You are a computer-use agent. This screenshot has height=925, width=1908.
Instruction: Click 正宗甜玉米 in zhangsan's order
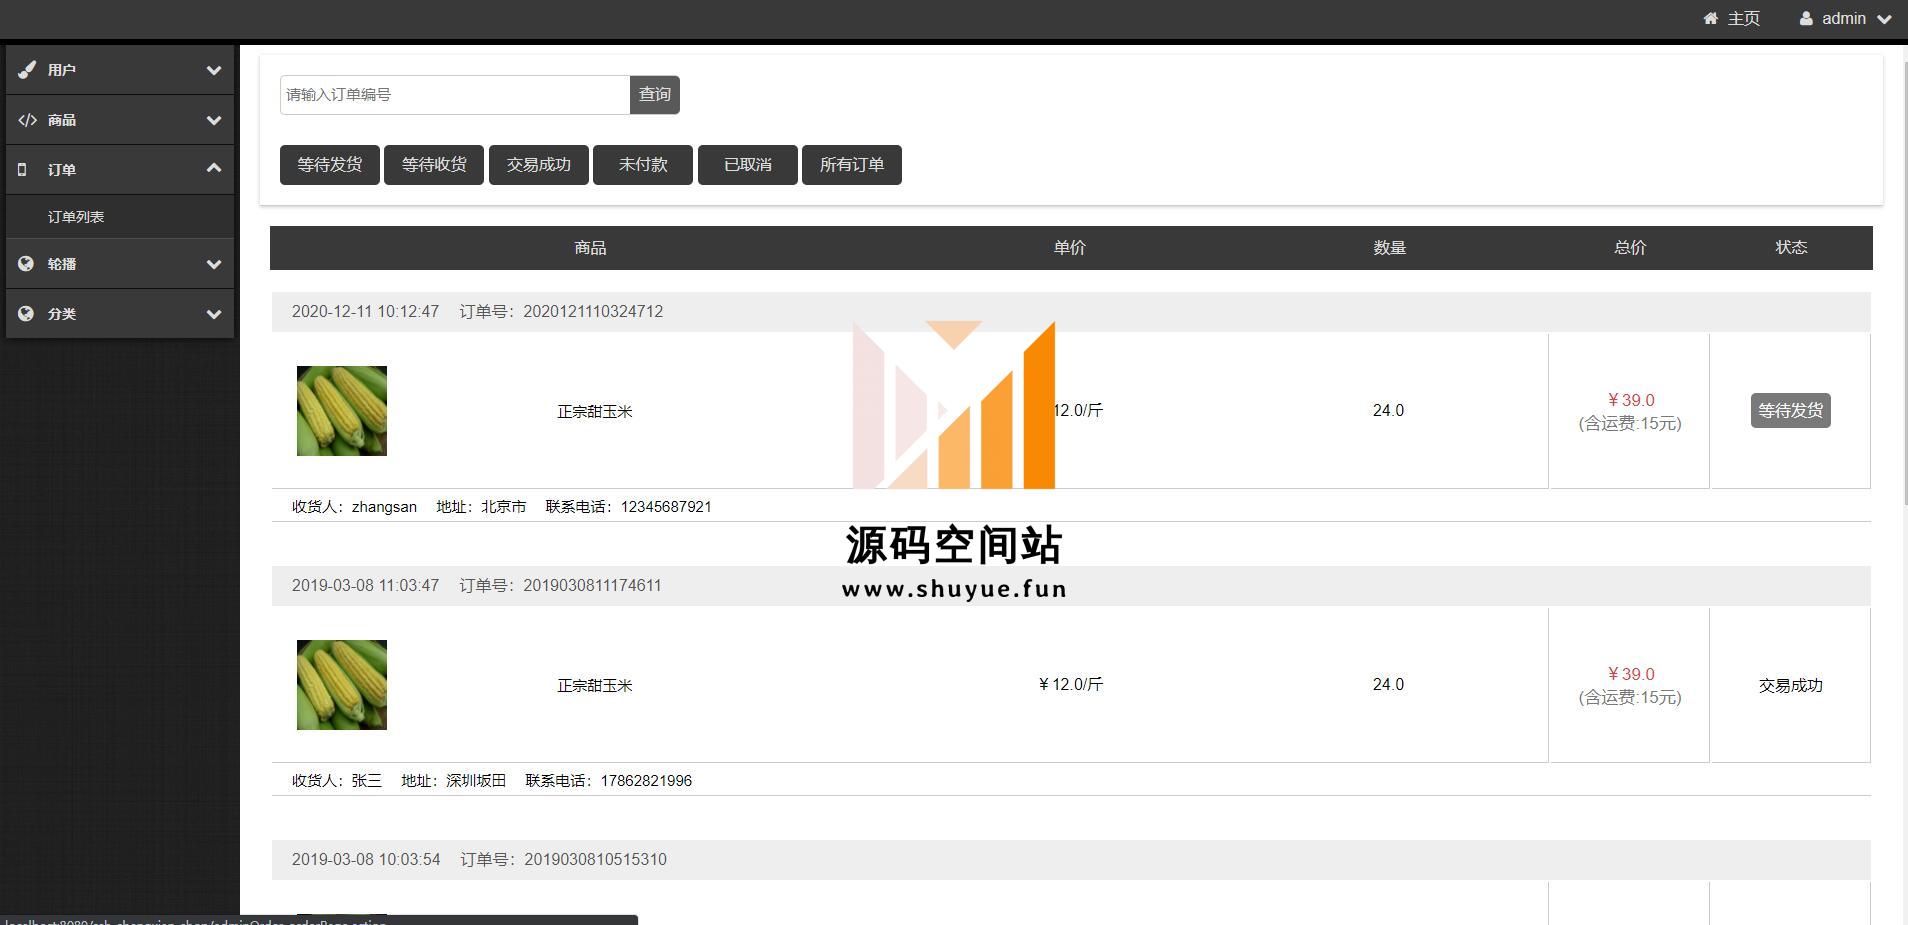tap(595, 411)
